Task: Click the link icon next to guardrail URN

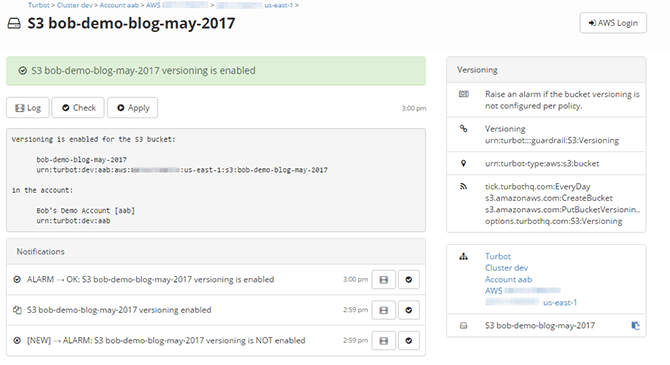Action: pyautogui.click(x=464, y=128)
